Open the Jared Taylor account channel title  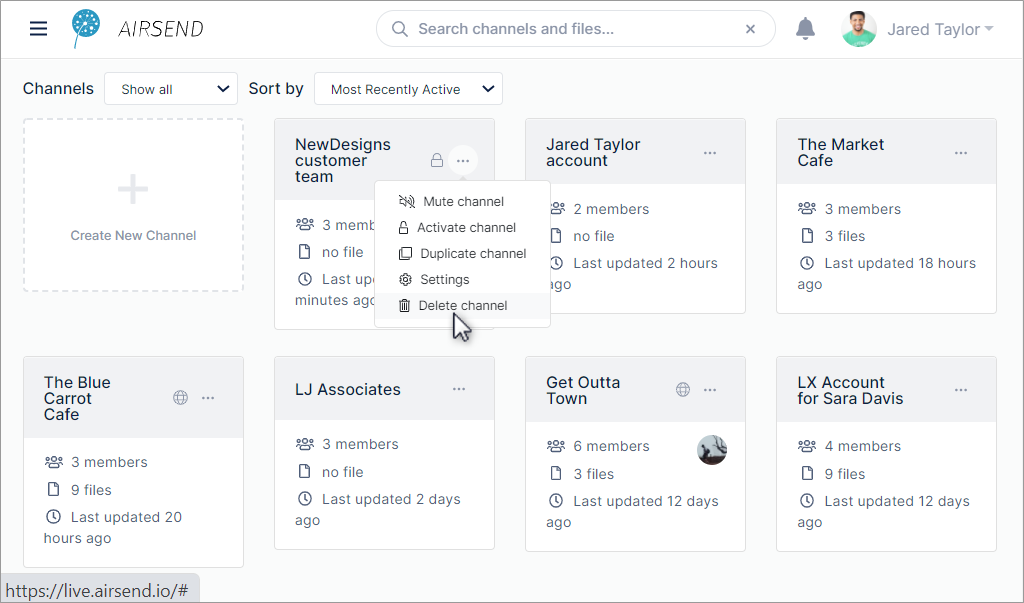click(x=593, y=153)
